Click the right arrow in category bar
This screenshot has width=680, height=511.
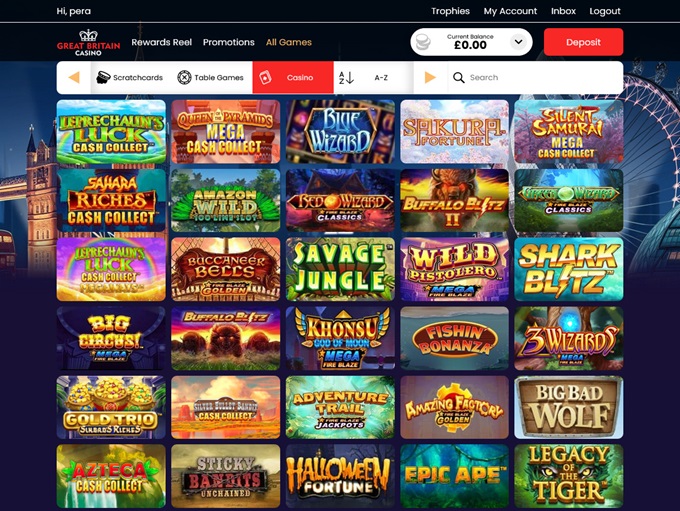(430, 78)
